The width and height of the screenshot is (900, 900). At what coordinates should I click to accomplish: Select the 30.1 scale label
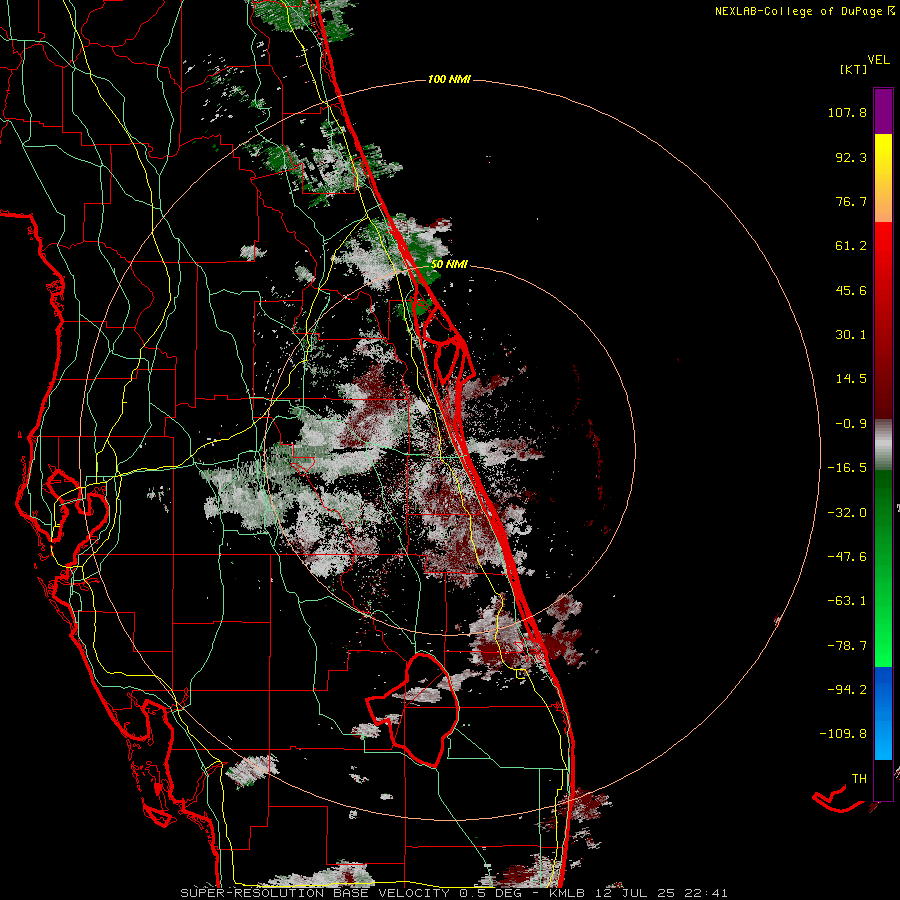coord(851,335)
